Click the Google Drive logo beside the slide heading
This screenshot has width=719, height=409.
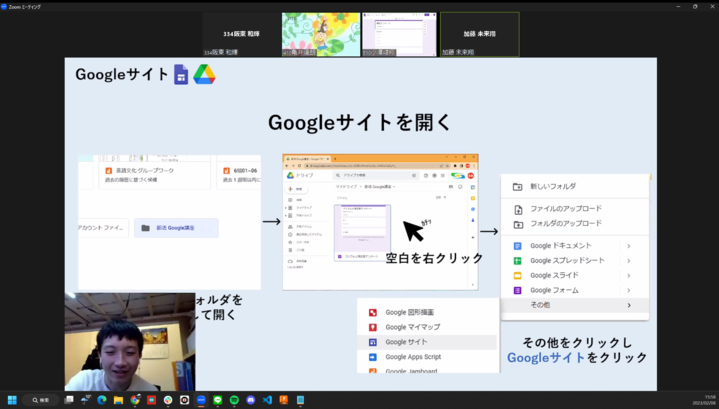pos(204,74)
